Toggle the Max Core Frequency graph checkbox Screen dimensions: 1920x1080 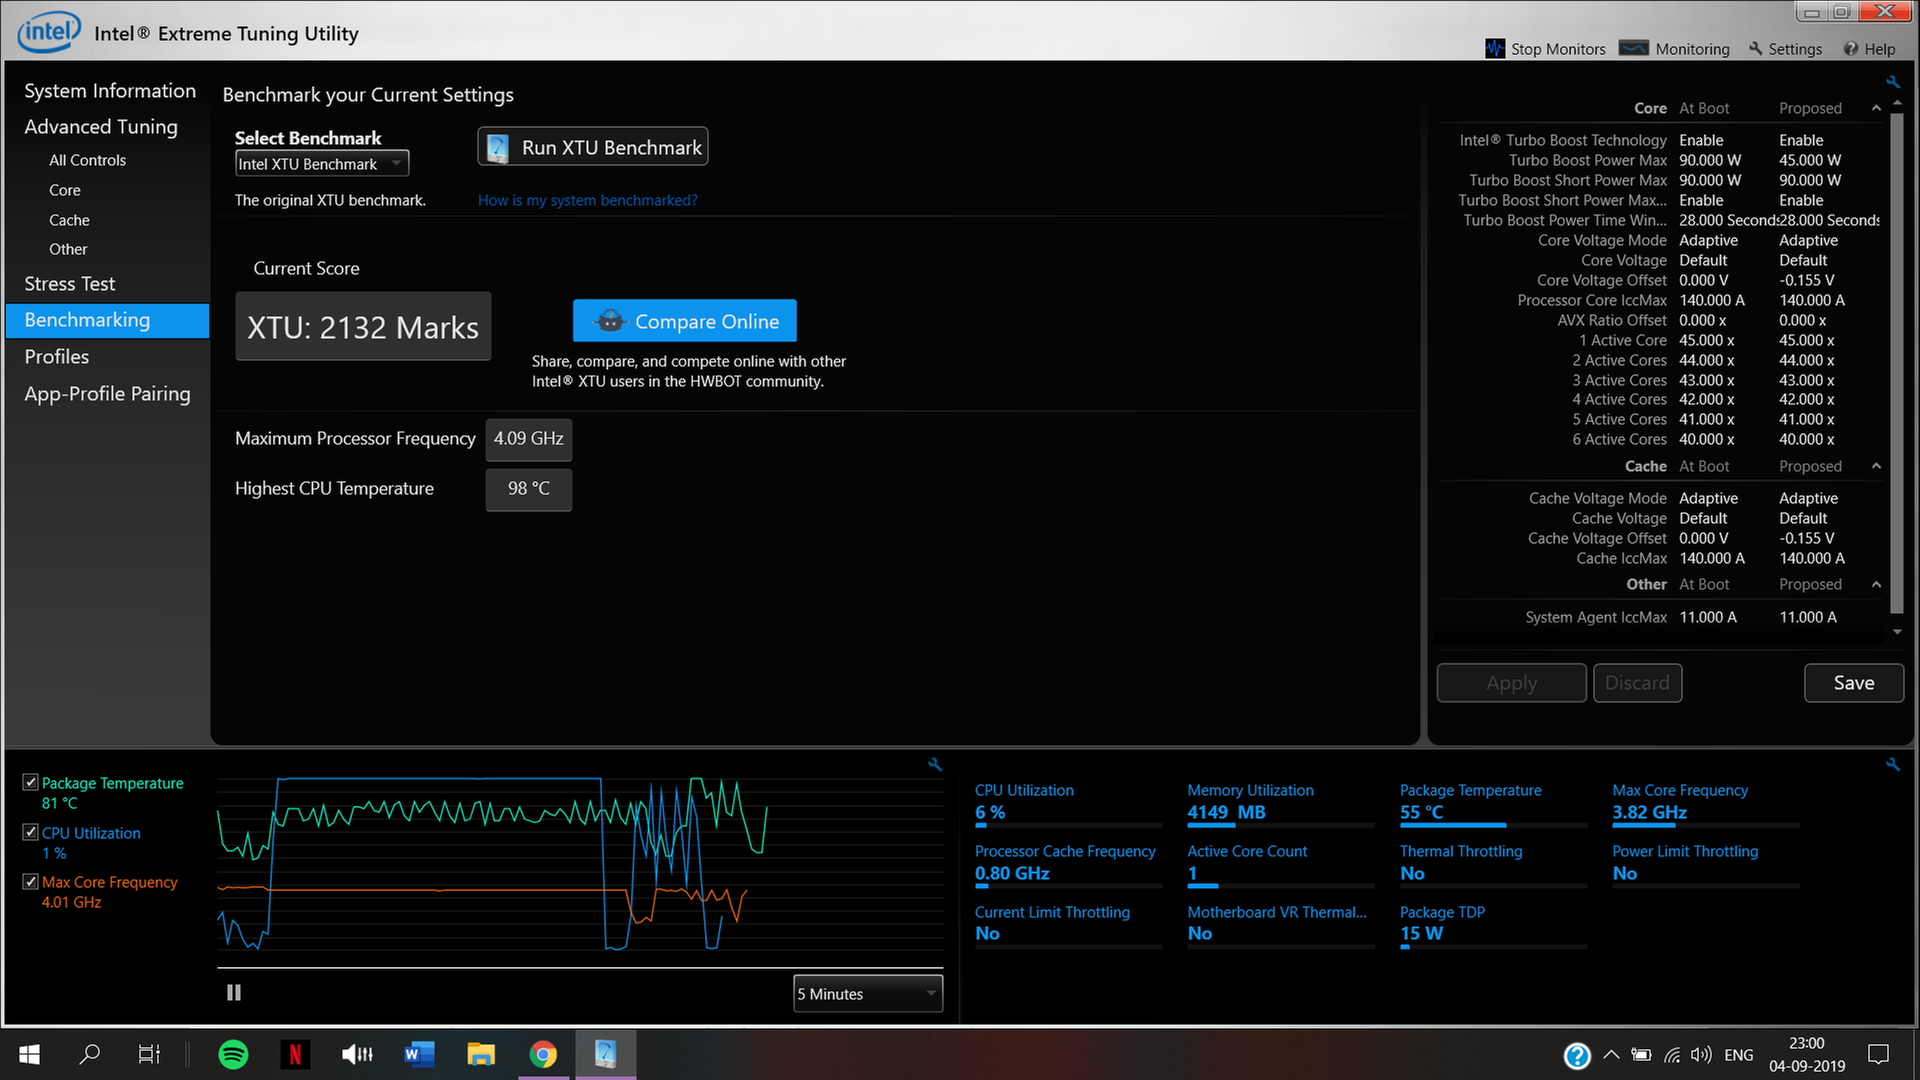pyautogui.click(x=31, y=881)
